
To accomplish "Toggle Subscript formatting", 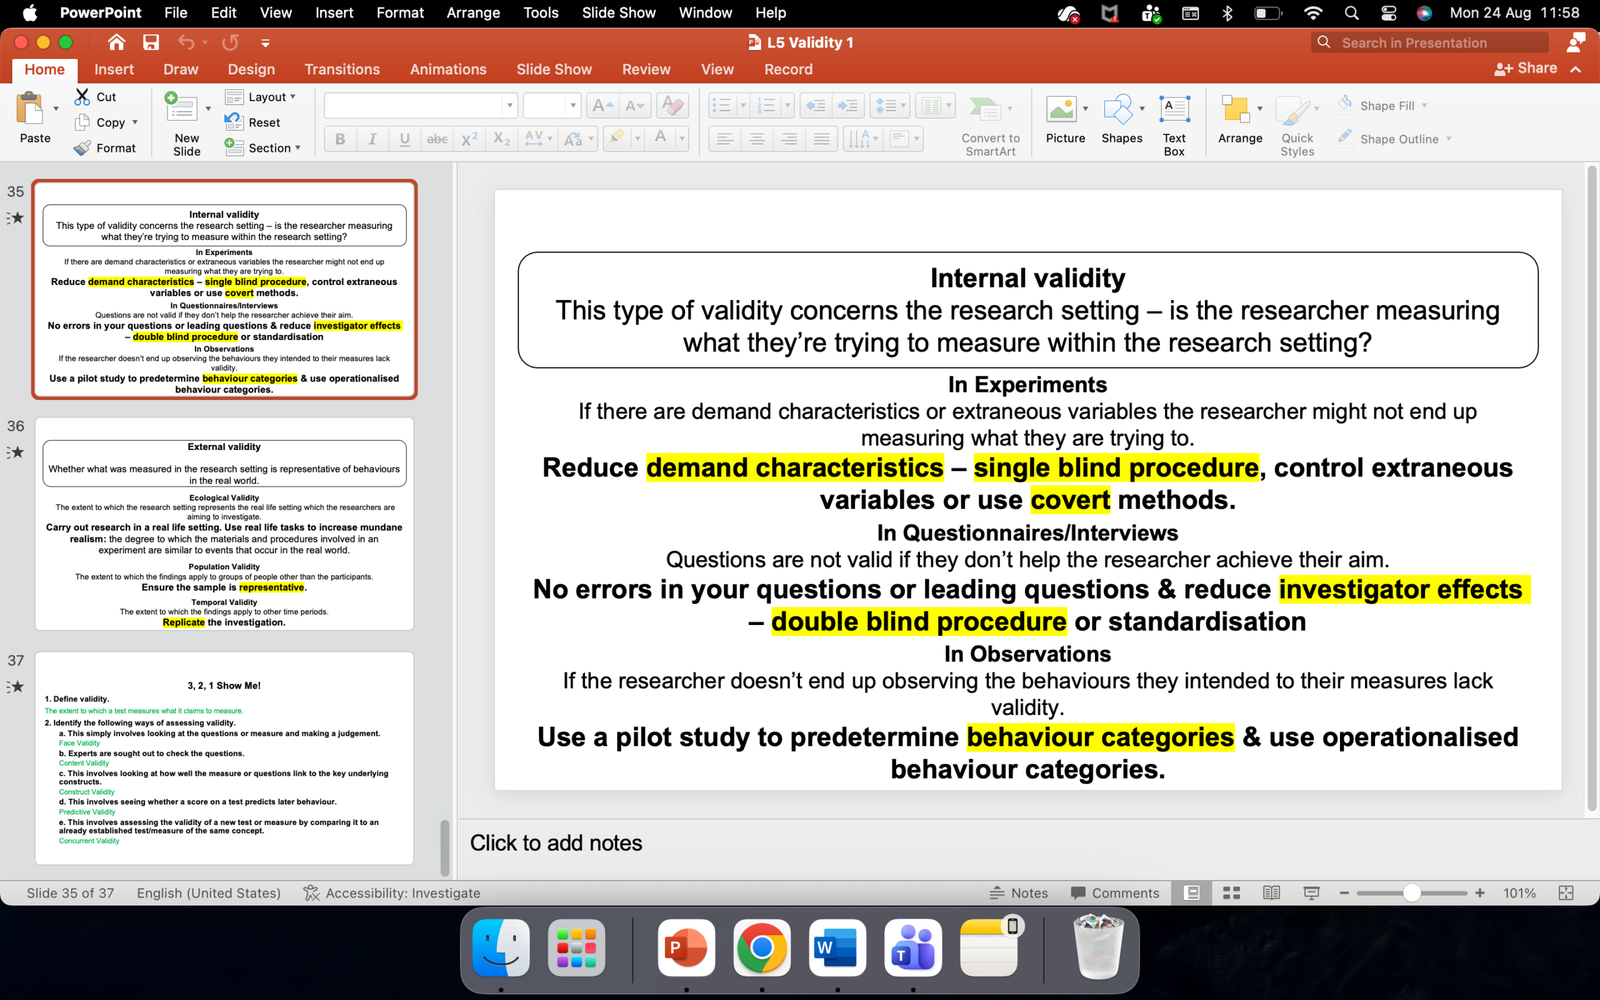I will click(502, 139).
